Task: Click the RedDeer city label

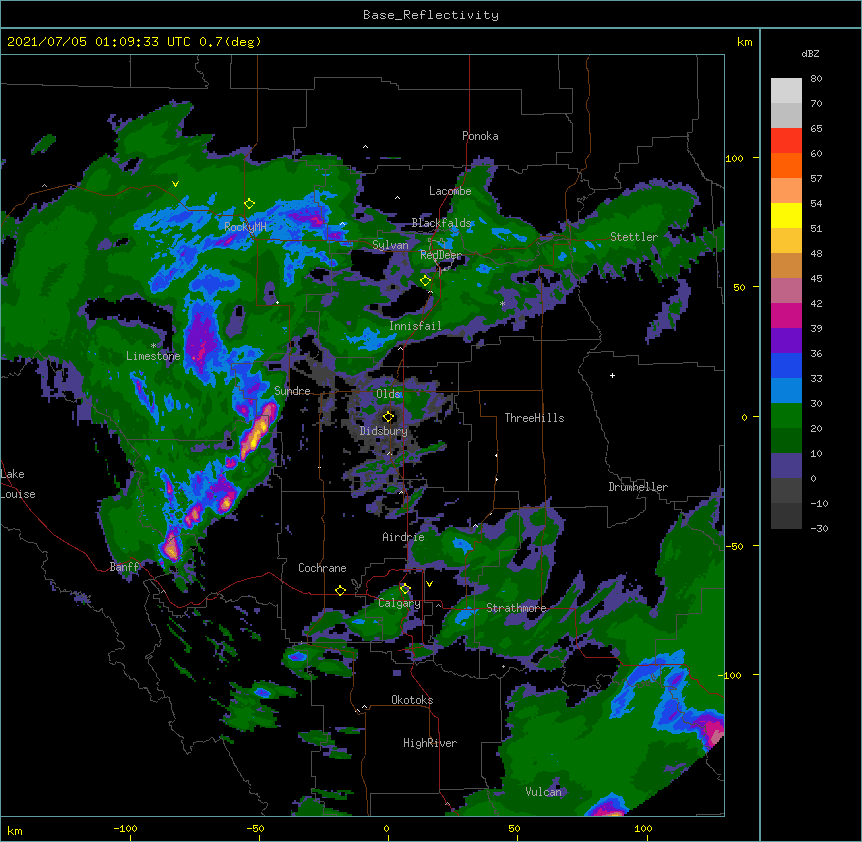Action: coord(441,255)
